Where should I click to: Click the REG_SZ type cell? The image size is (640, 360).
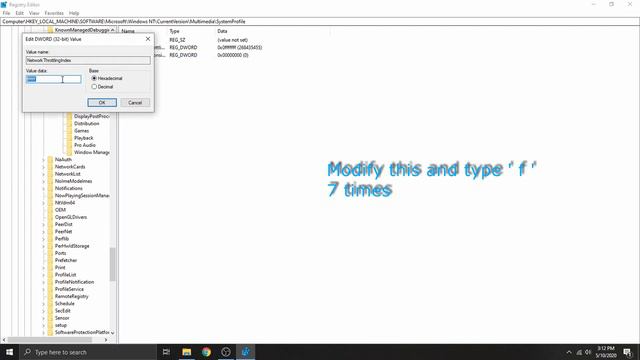click(x=177, y=40)
